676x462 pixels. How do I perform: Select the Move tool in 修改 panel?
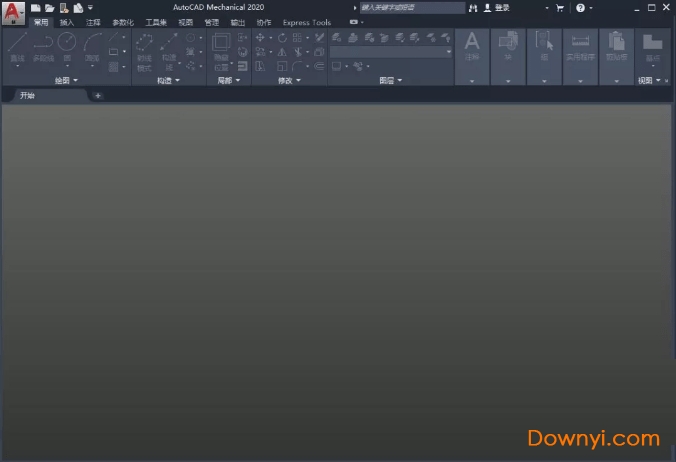coord(260,38)
